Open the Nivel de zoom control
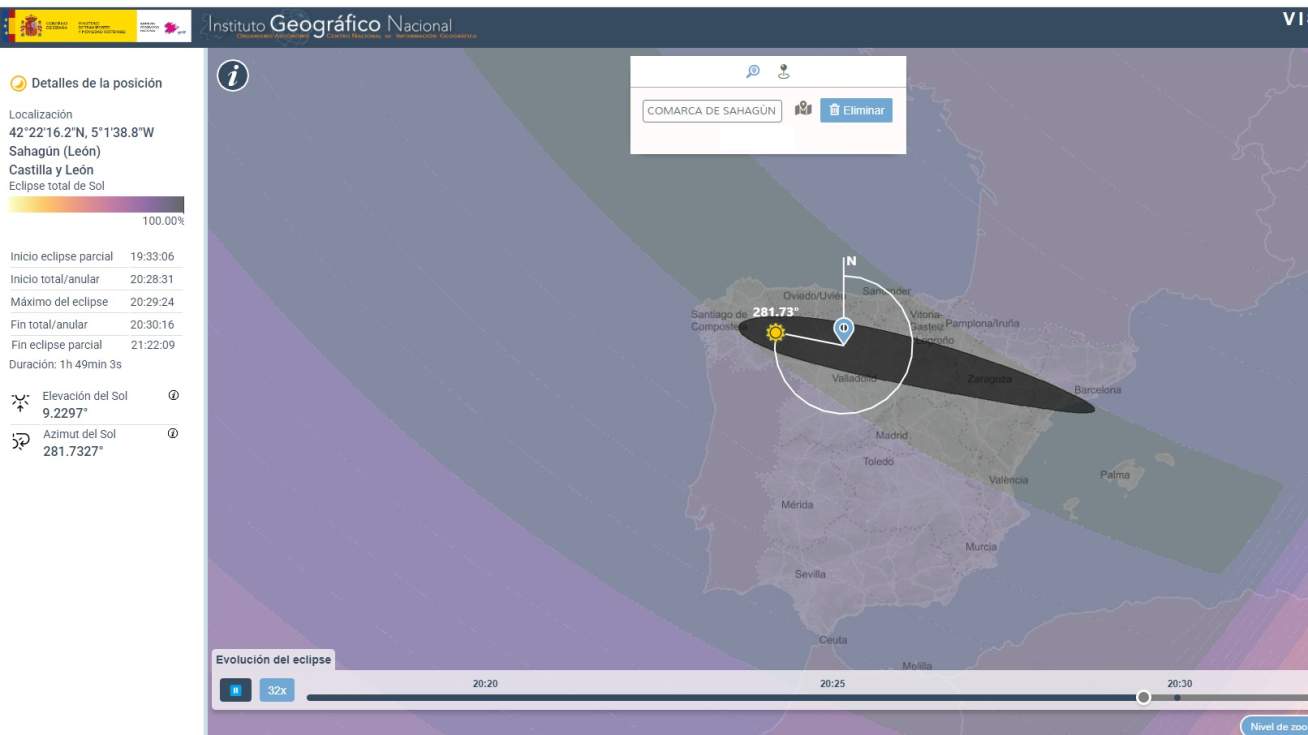Viewport: 1308px width, 735px height. pyautogui.click(x=1276, y=726)
